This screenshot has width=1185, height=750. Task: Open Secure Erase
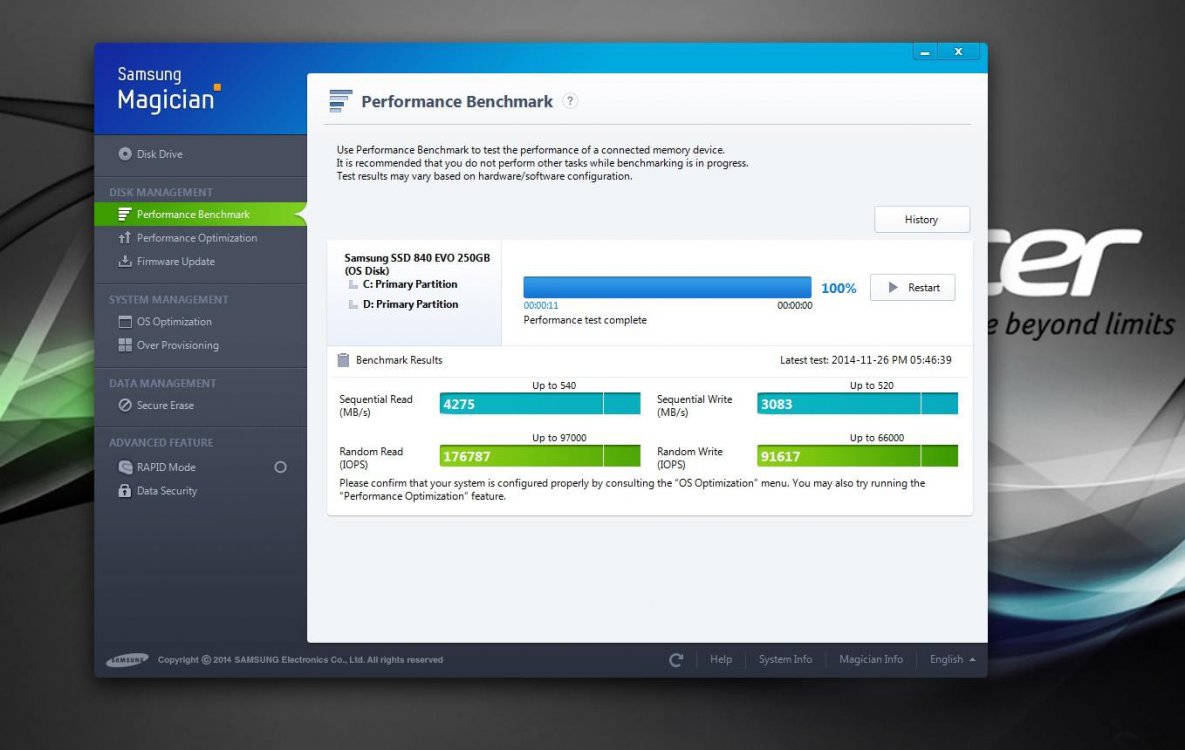(x=165, y=405)
